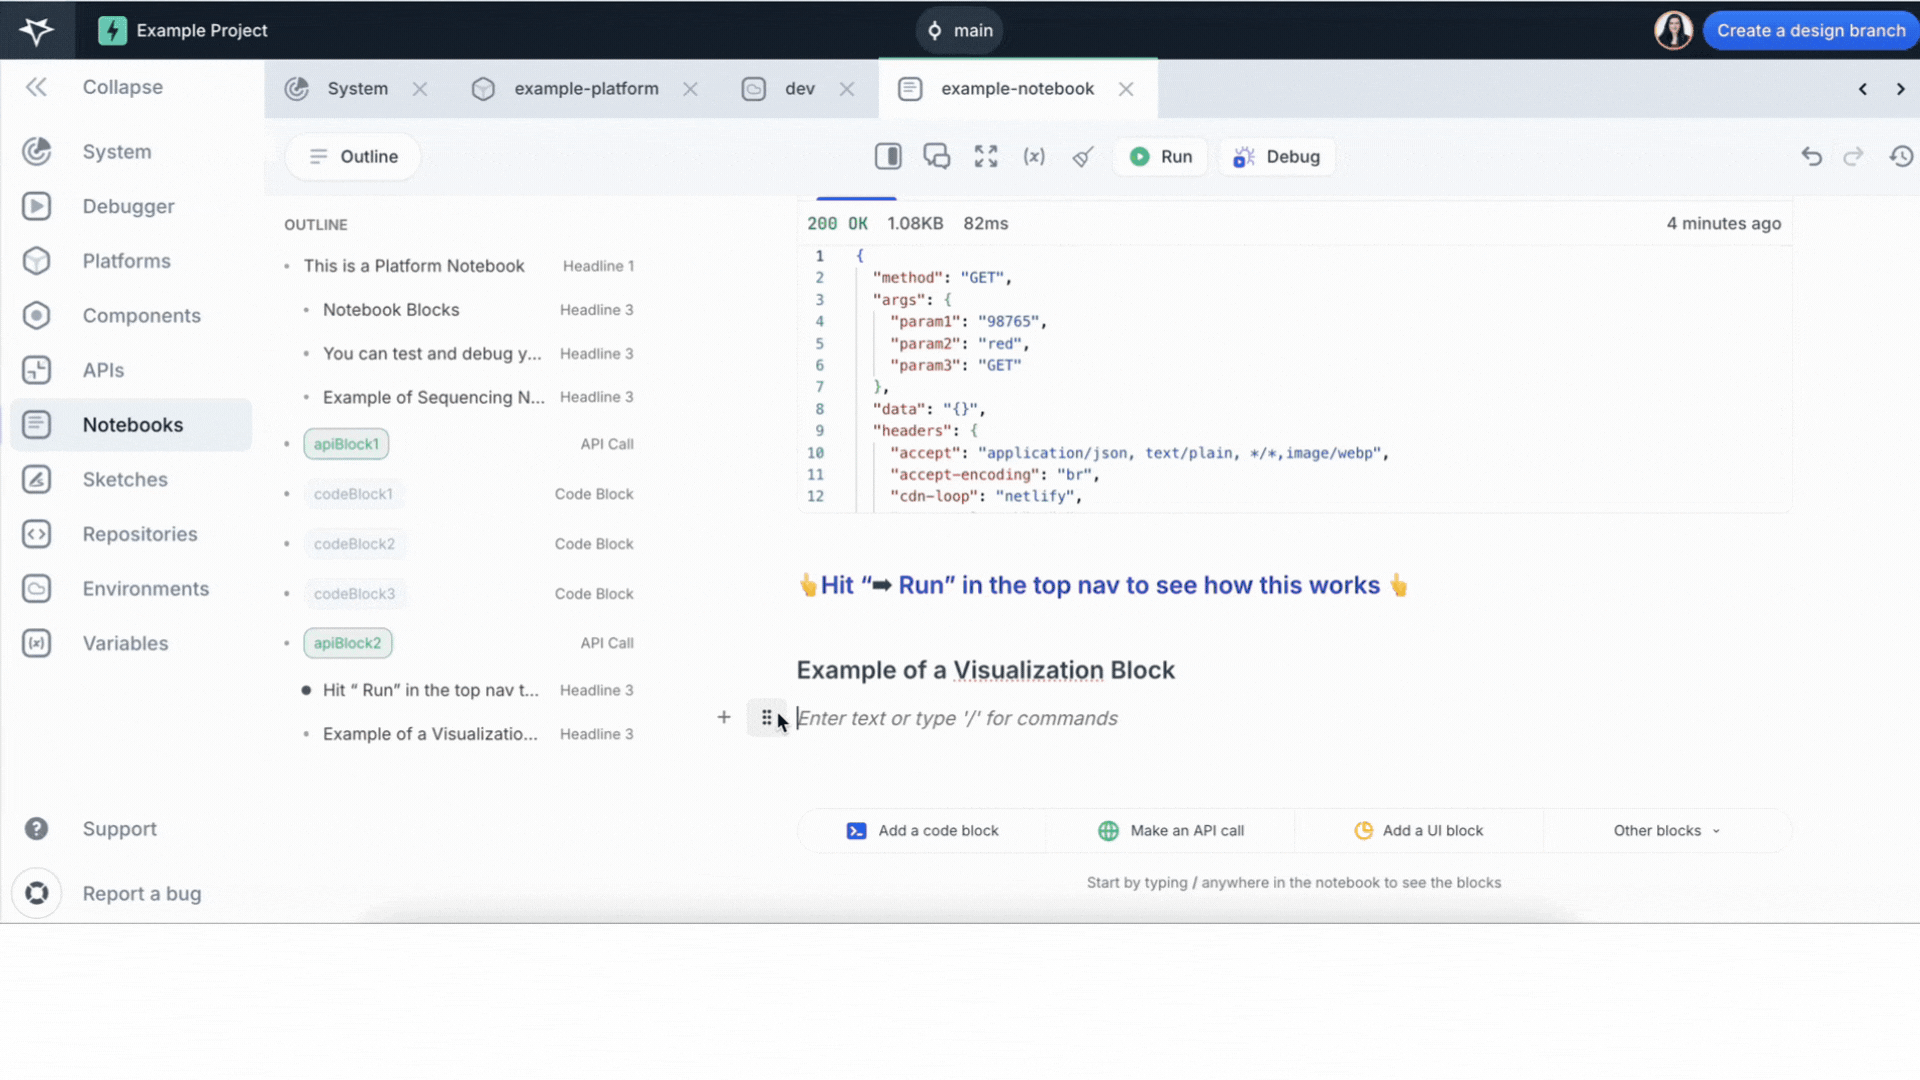Click the redo arrow
The width and height of the screenshot is (1920, 1080).
tap(1853, 156)
